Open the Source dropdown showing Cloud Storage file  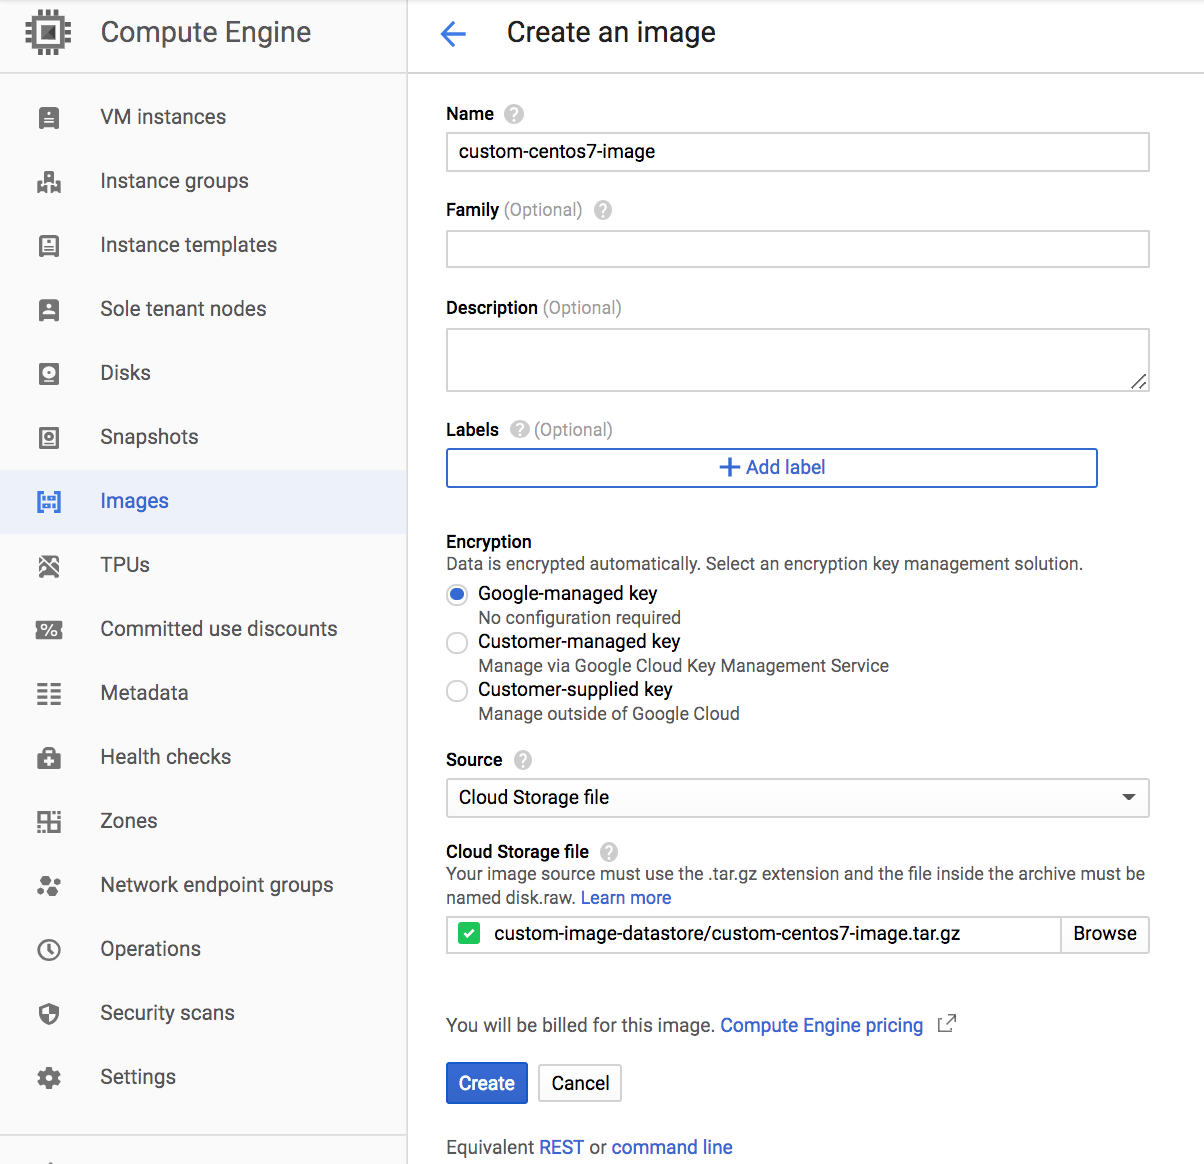798,798
